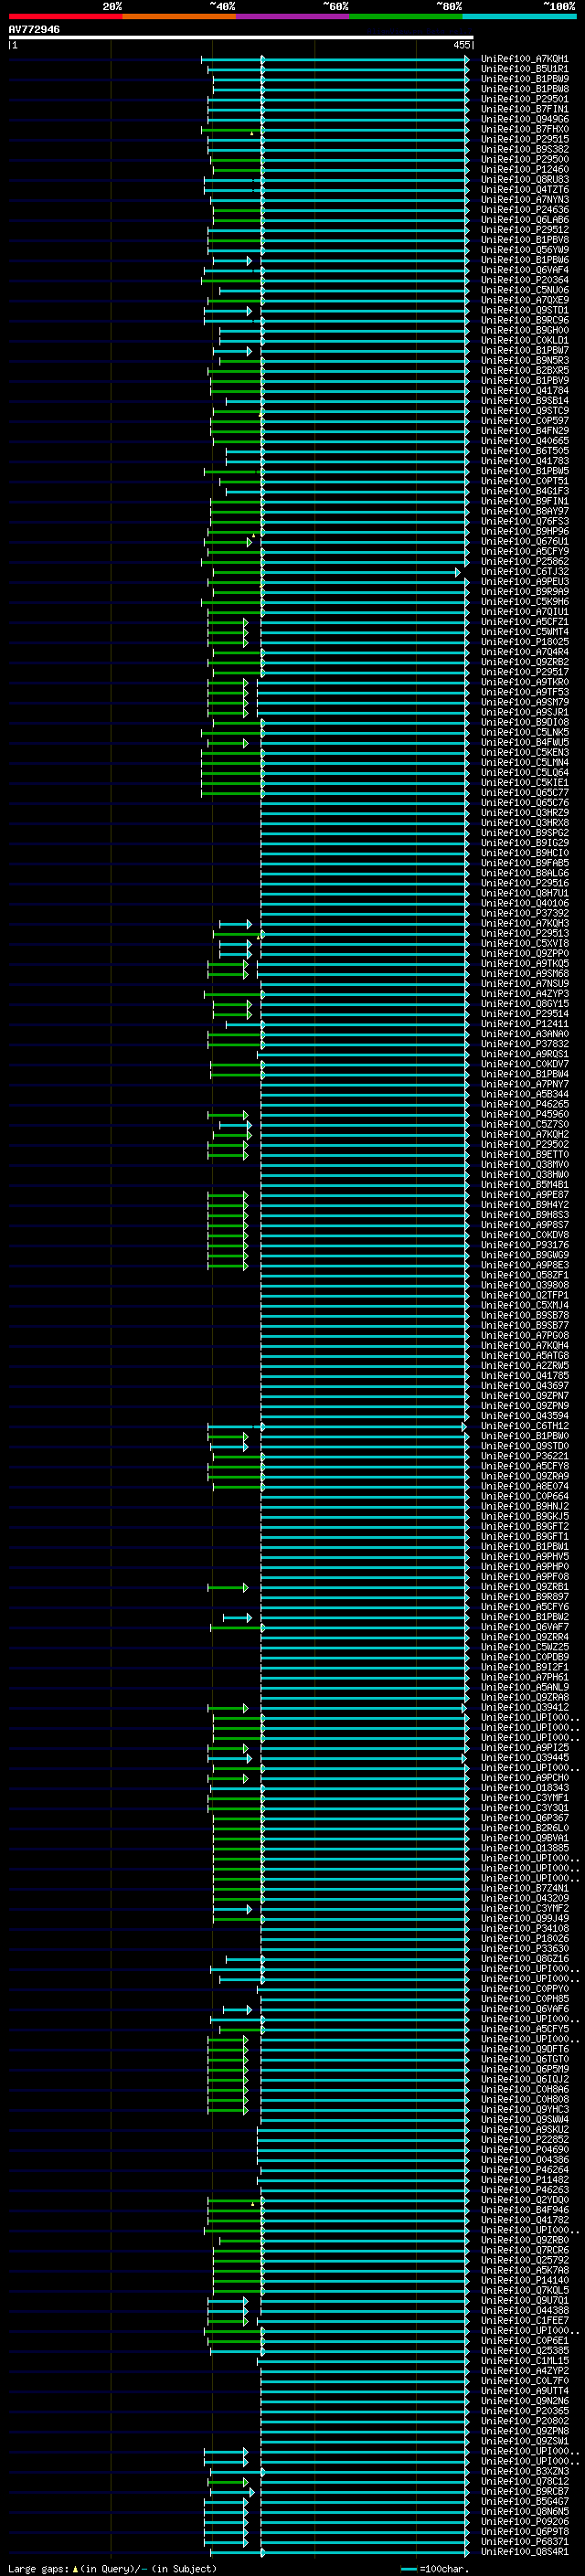Image resolution: width=585 pixels, height=2576 pixels.
Task: Select hit UniRef100_B9H4Y2
Action: coord(524,1204)
